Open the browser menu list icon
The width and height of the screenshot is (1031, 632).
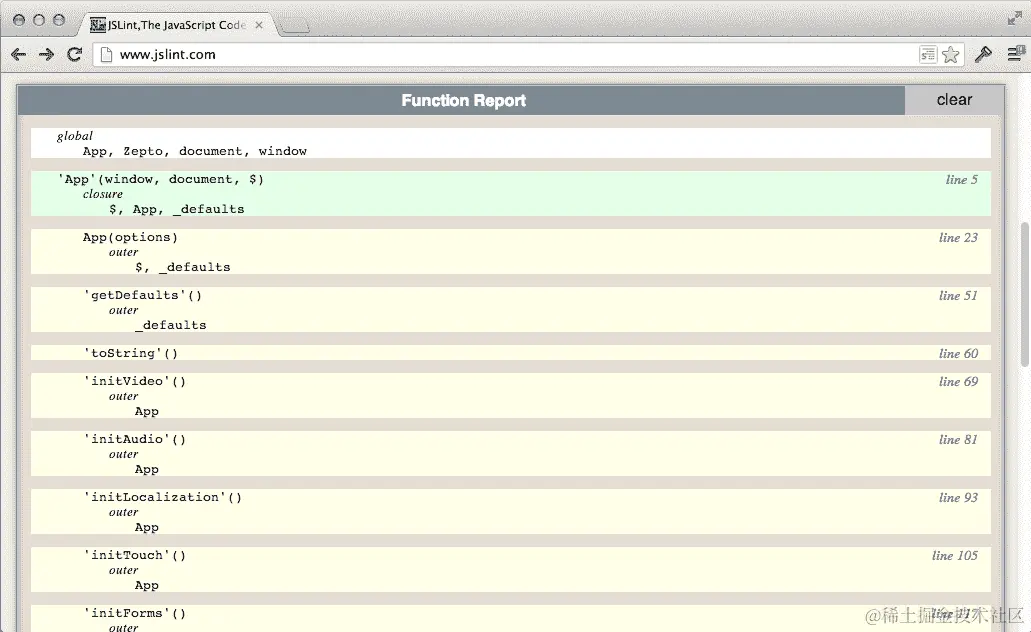pos(1016,54)
